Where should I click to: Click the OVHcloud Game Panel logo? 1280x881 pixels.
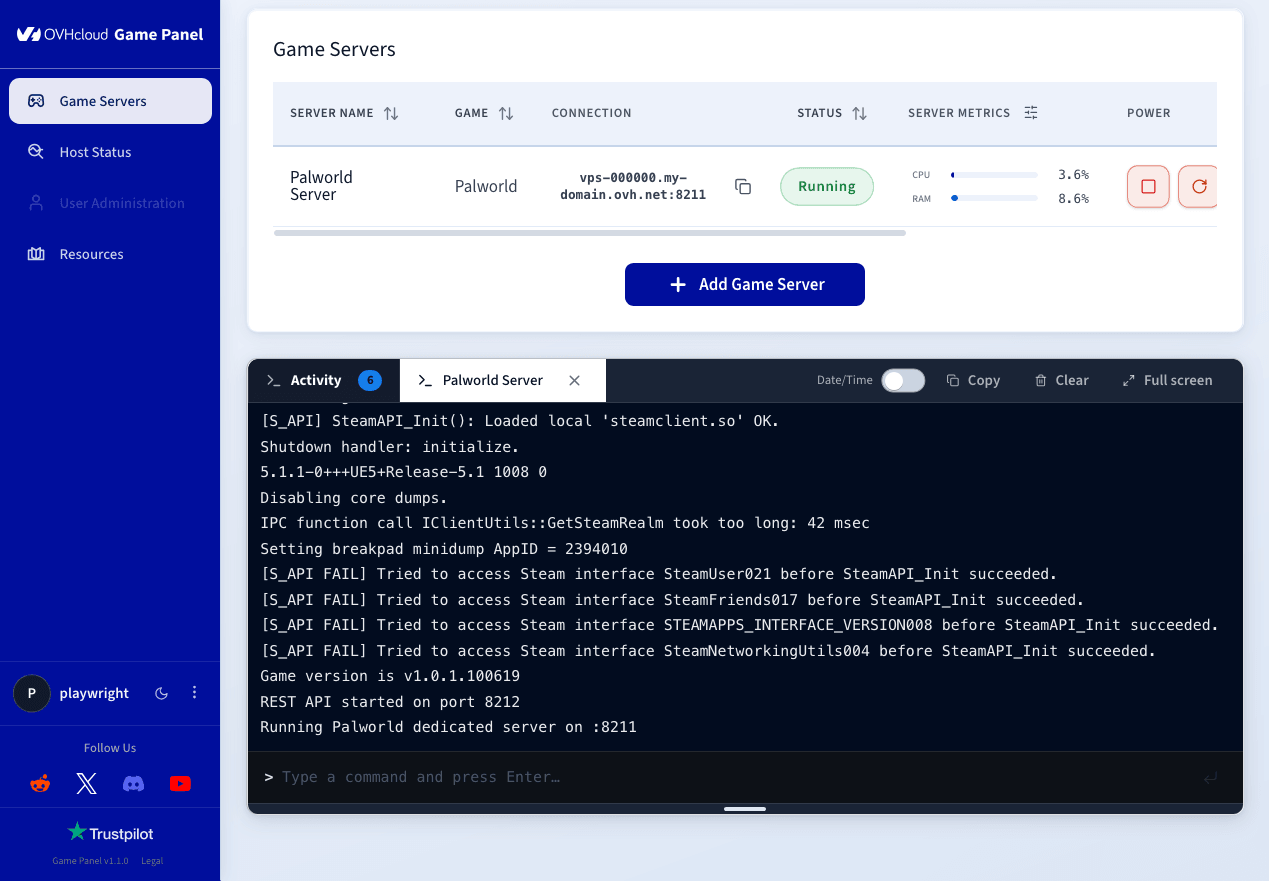click(110, 34)
